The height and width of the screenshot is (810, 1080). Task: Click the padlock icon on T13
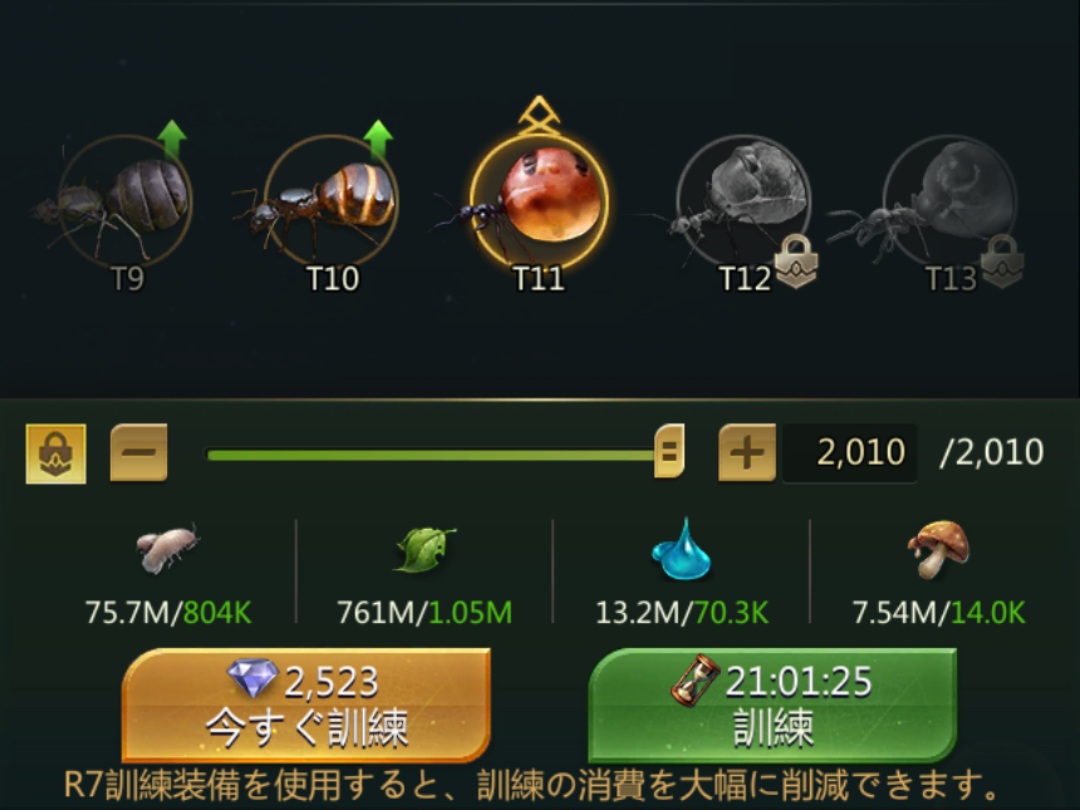pyautogui.click(x=1002, y=260)
